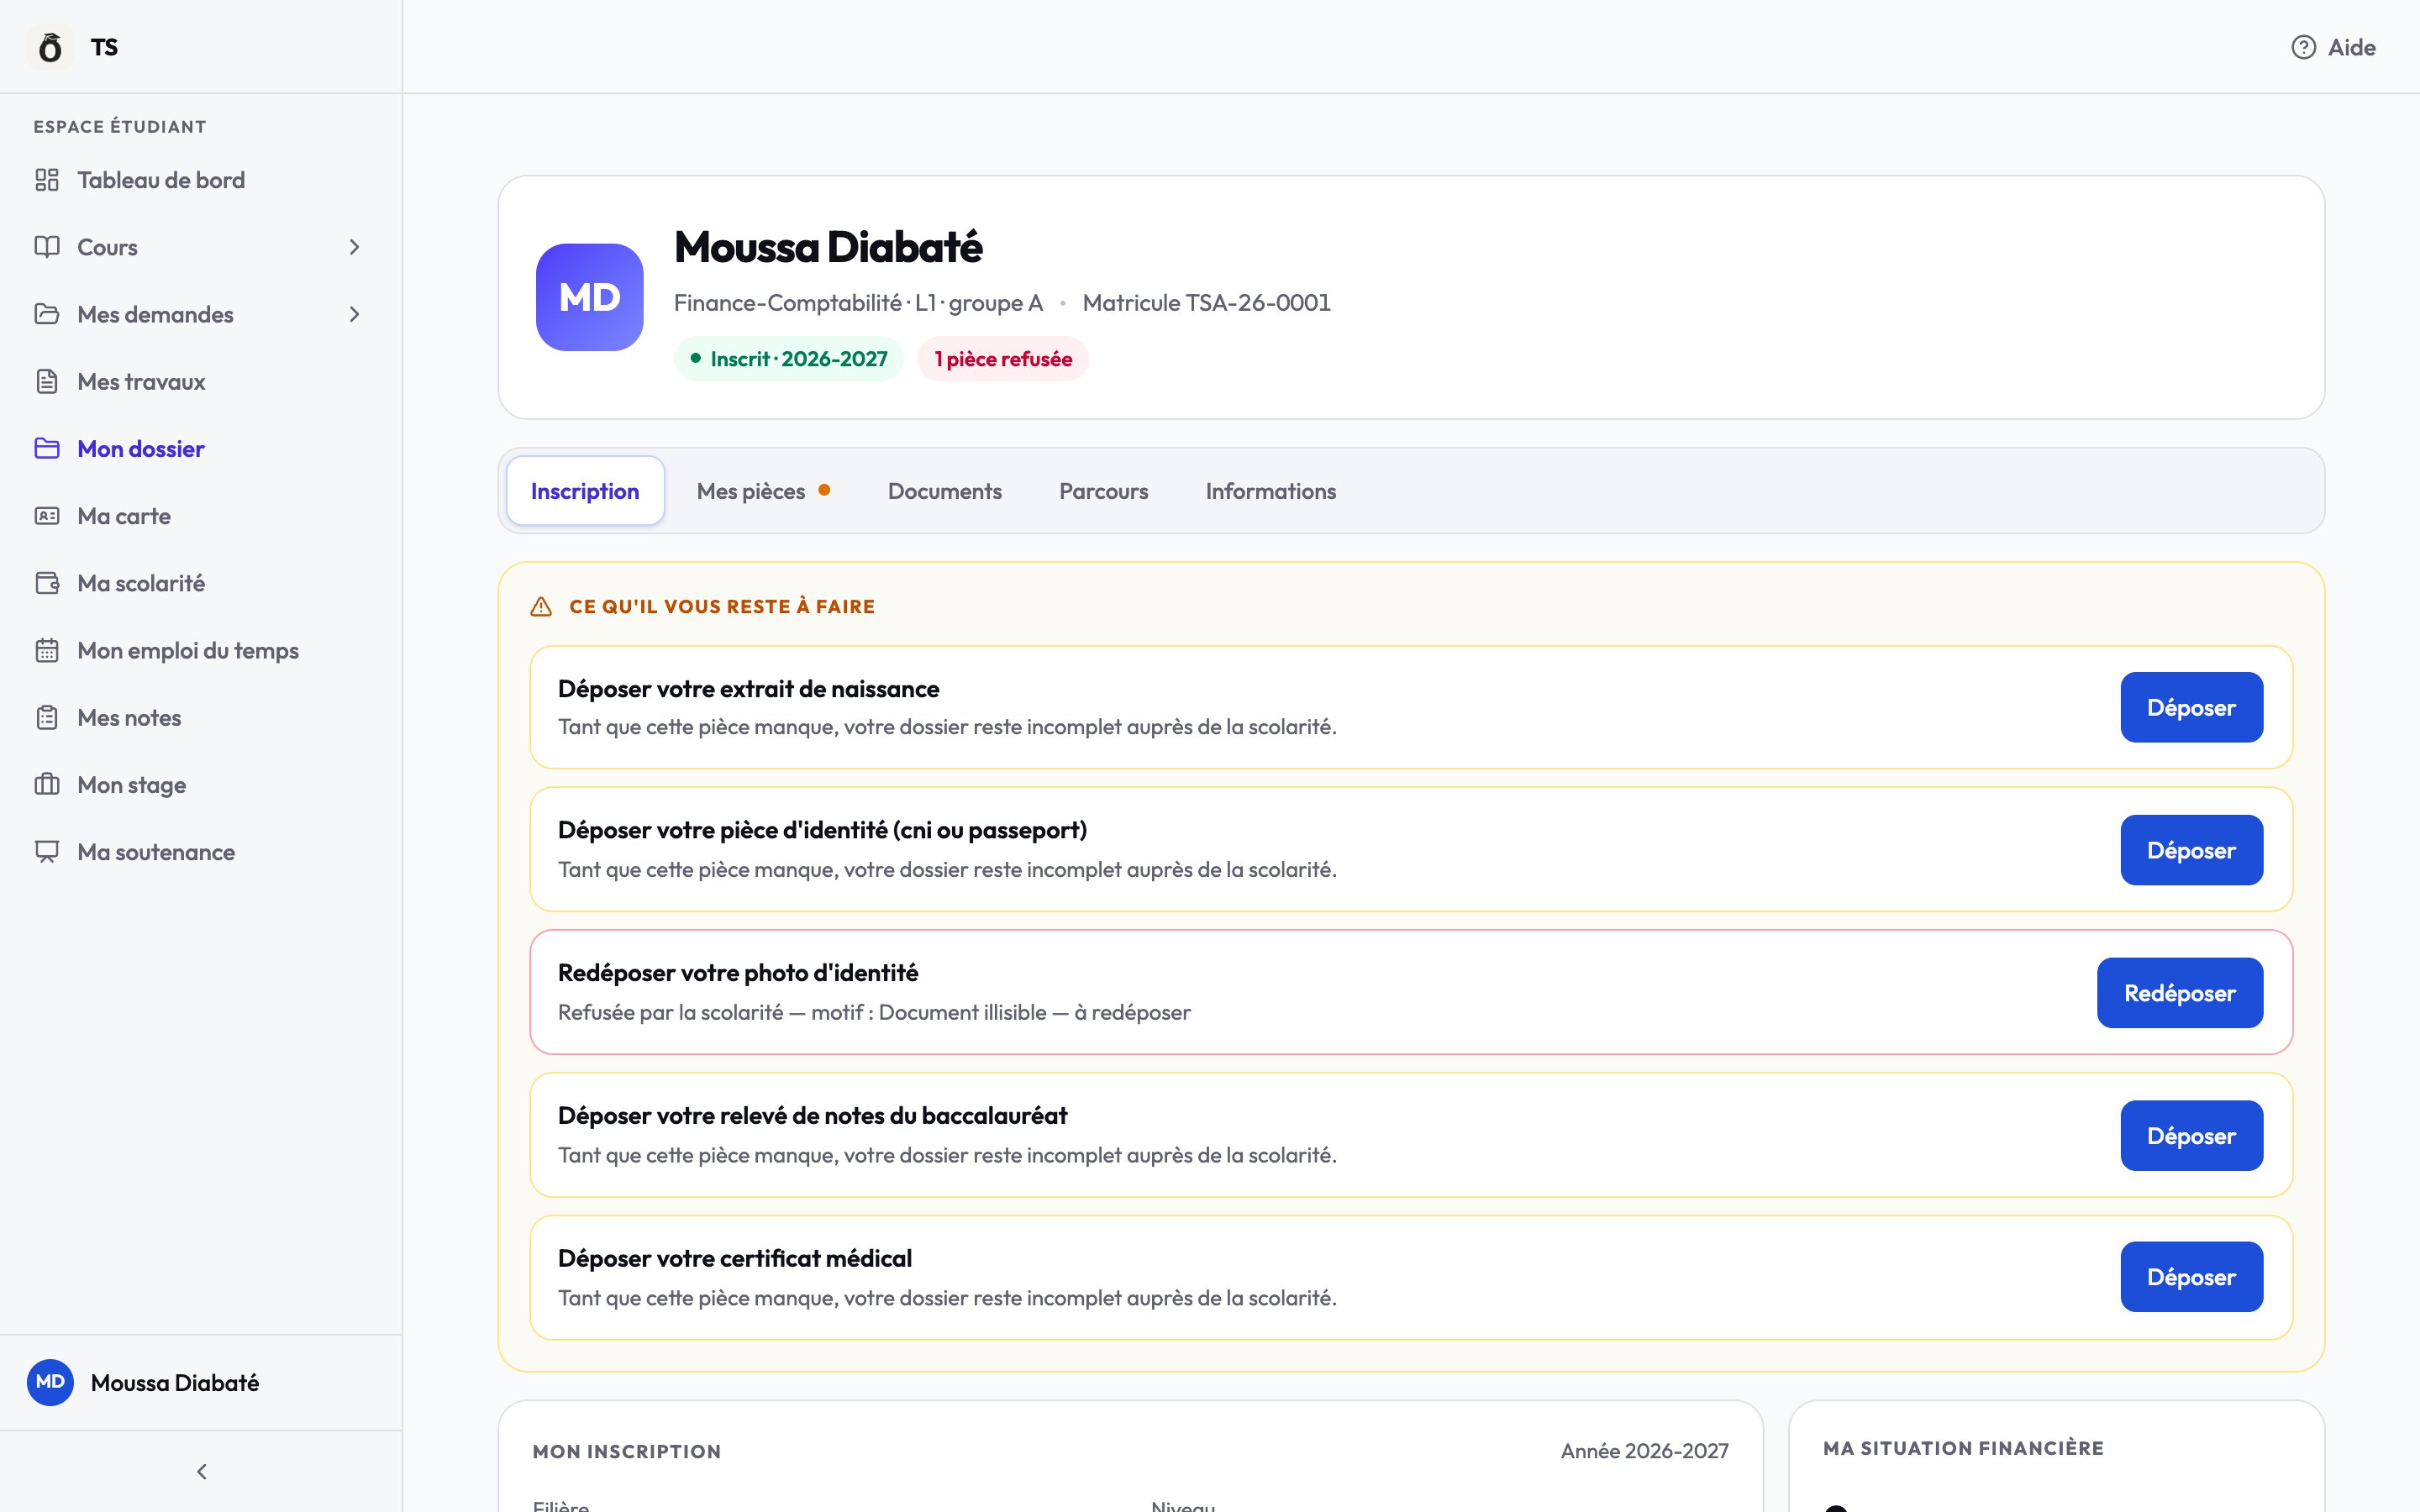Switch to the Inscription tab
2420x1512 pixels.
585,491
